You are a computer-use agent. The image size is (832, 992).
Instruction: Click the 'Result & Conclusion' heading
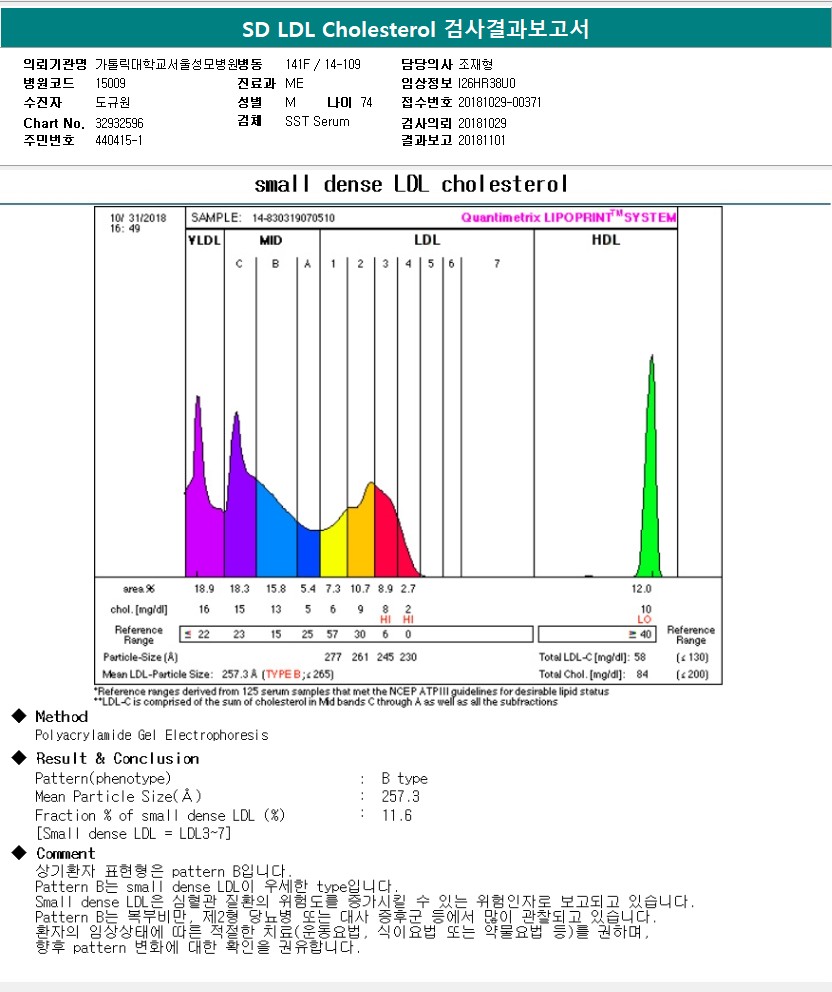point(118,759)
